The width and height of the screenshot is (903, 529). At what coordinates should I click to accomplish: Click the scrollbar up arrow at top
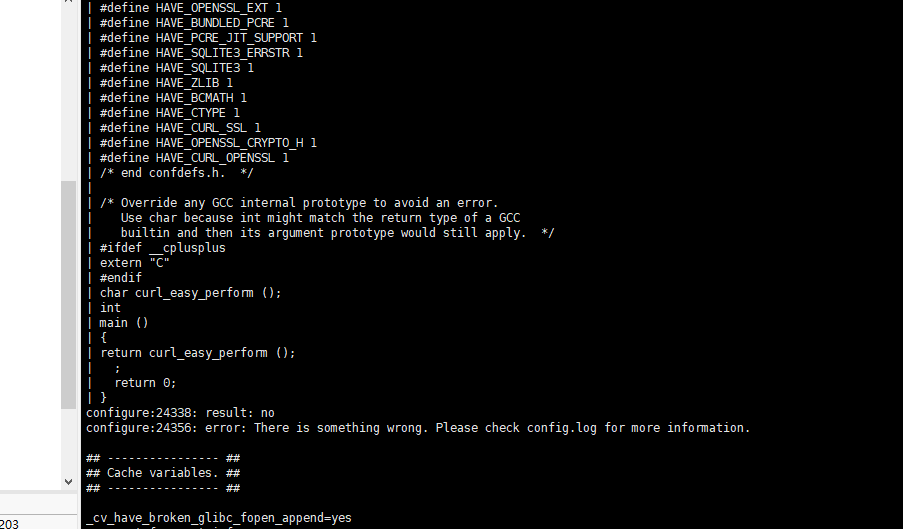tap(69, 1)
